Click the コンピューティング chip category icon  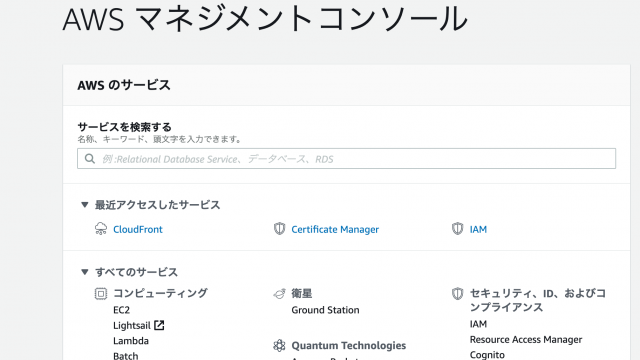tap(101, 293)
